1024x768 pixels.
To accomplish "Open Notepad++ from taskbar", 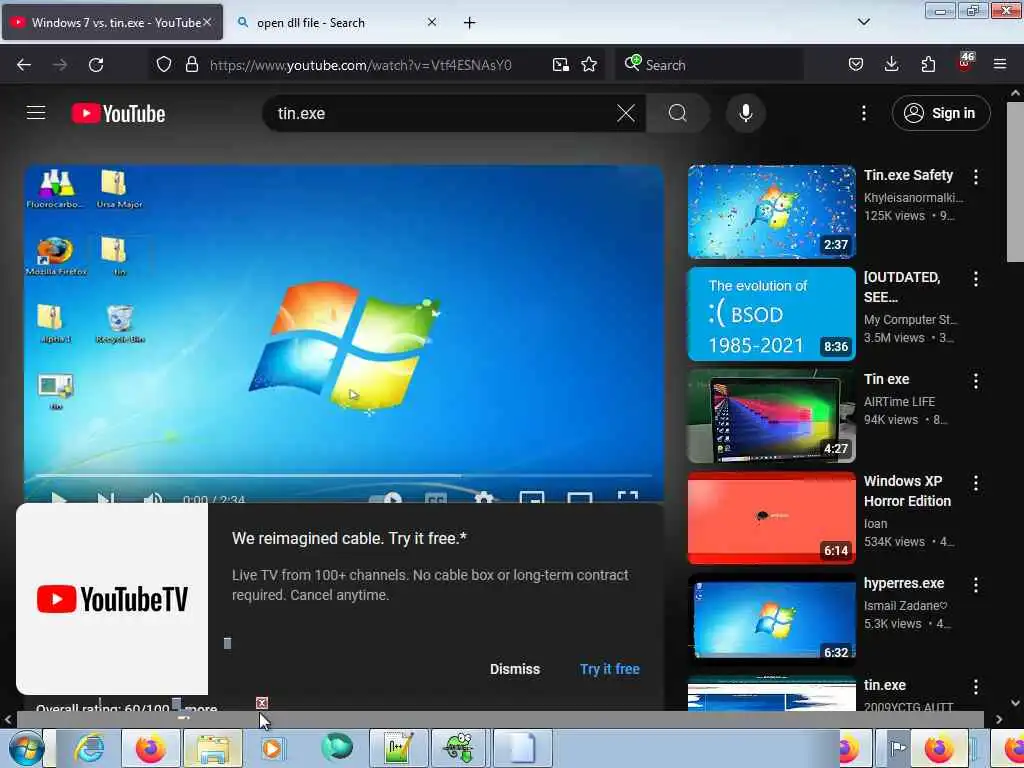I will [398, 748].
